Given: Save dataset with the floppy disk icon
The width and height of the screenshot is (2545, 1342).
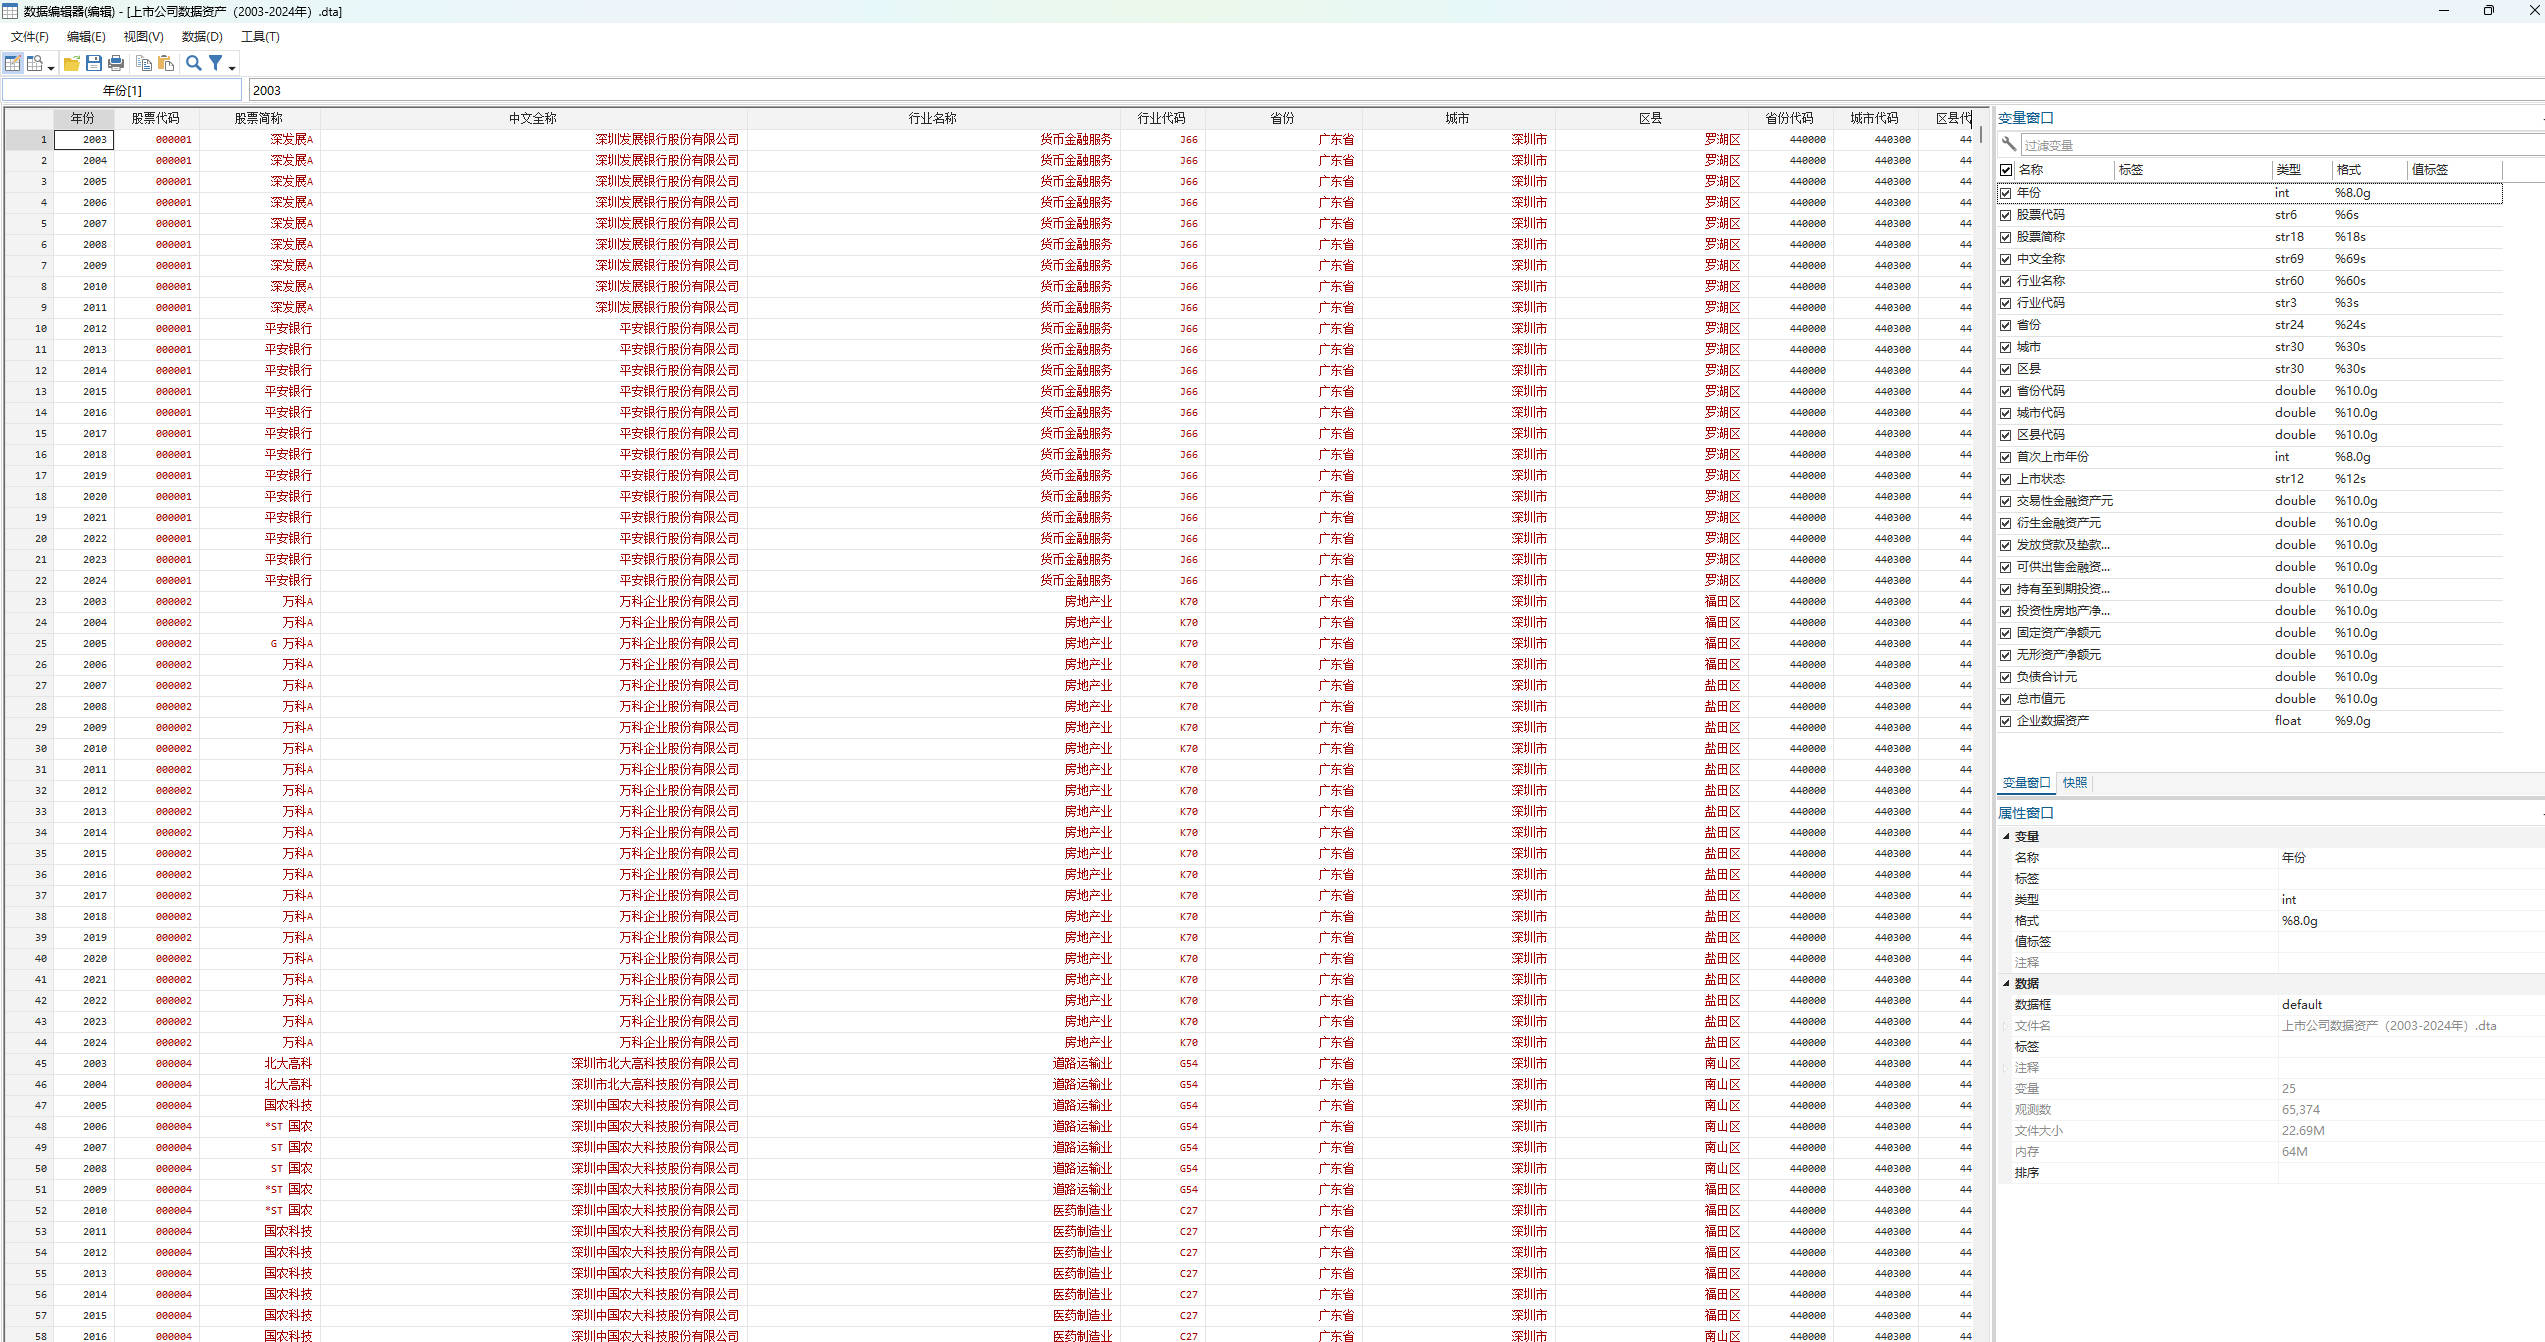Looking at the screenshot, I should tap(94, 63).
